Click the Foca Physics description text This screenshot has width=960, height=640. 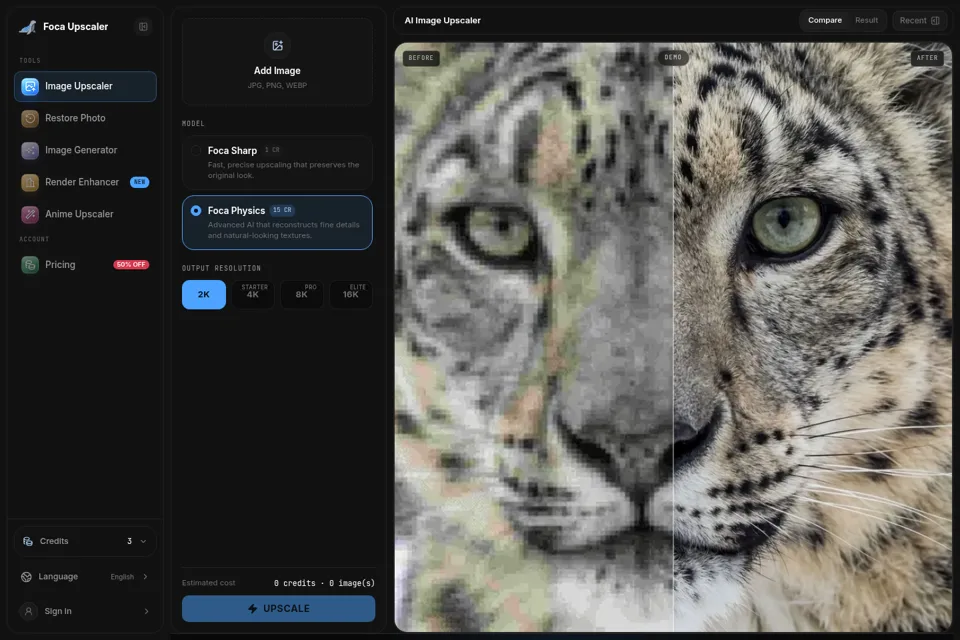coord(283,230)
